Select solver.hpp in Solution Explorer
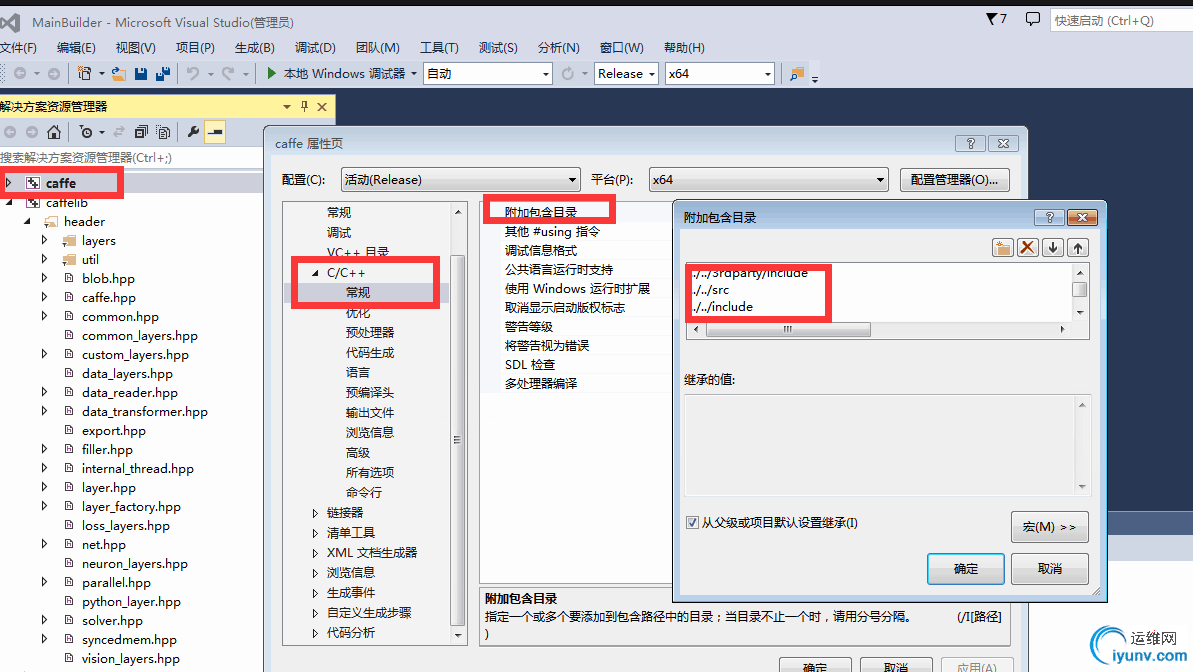The width and height of the screenshot is (1193, 672). 112,621
